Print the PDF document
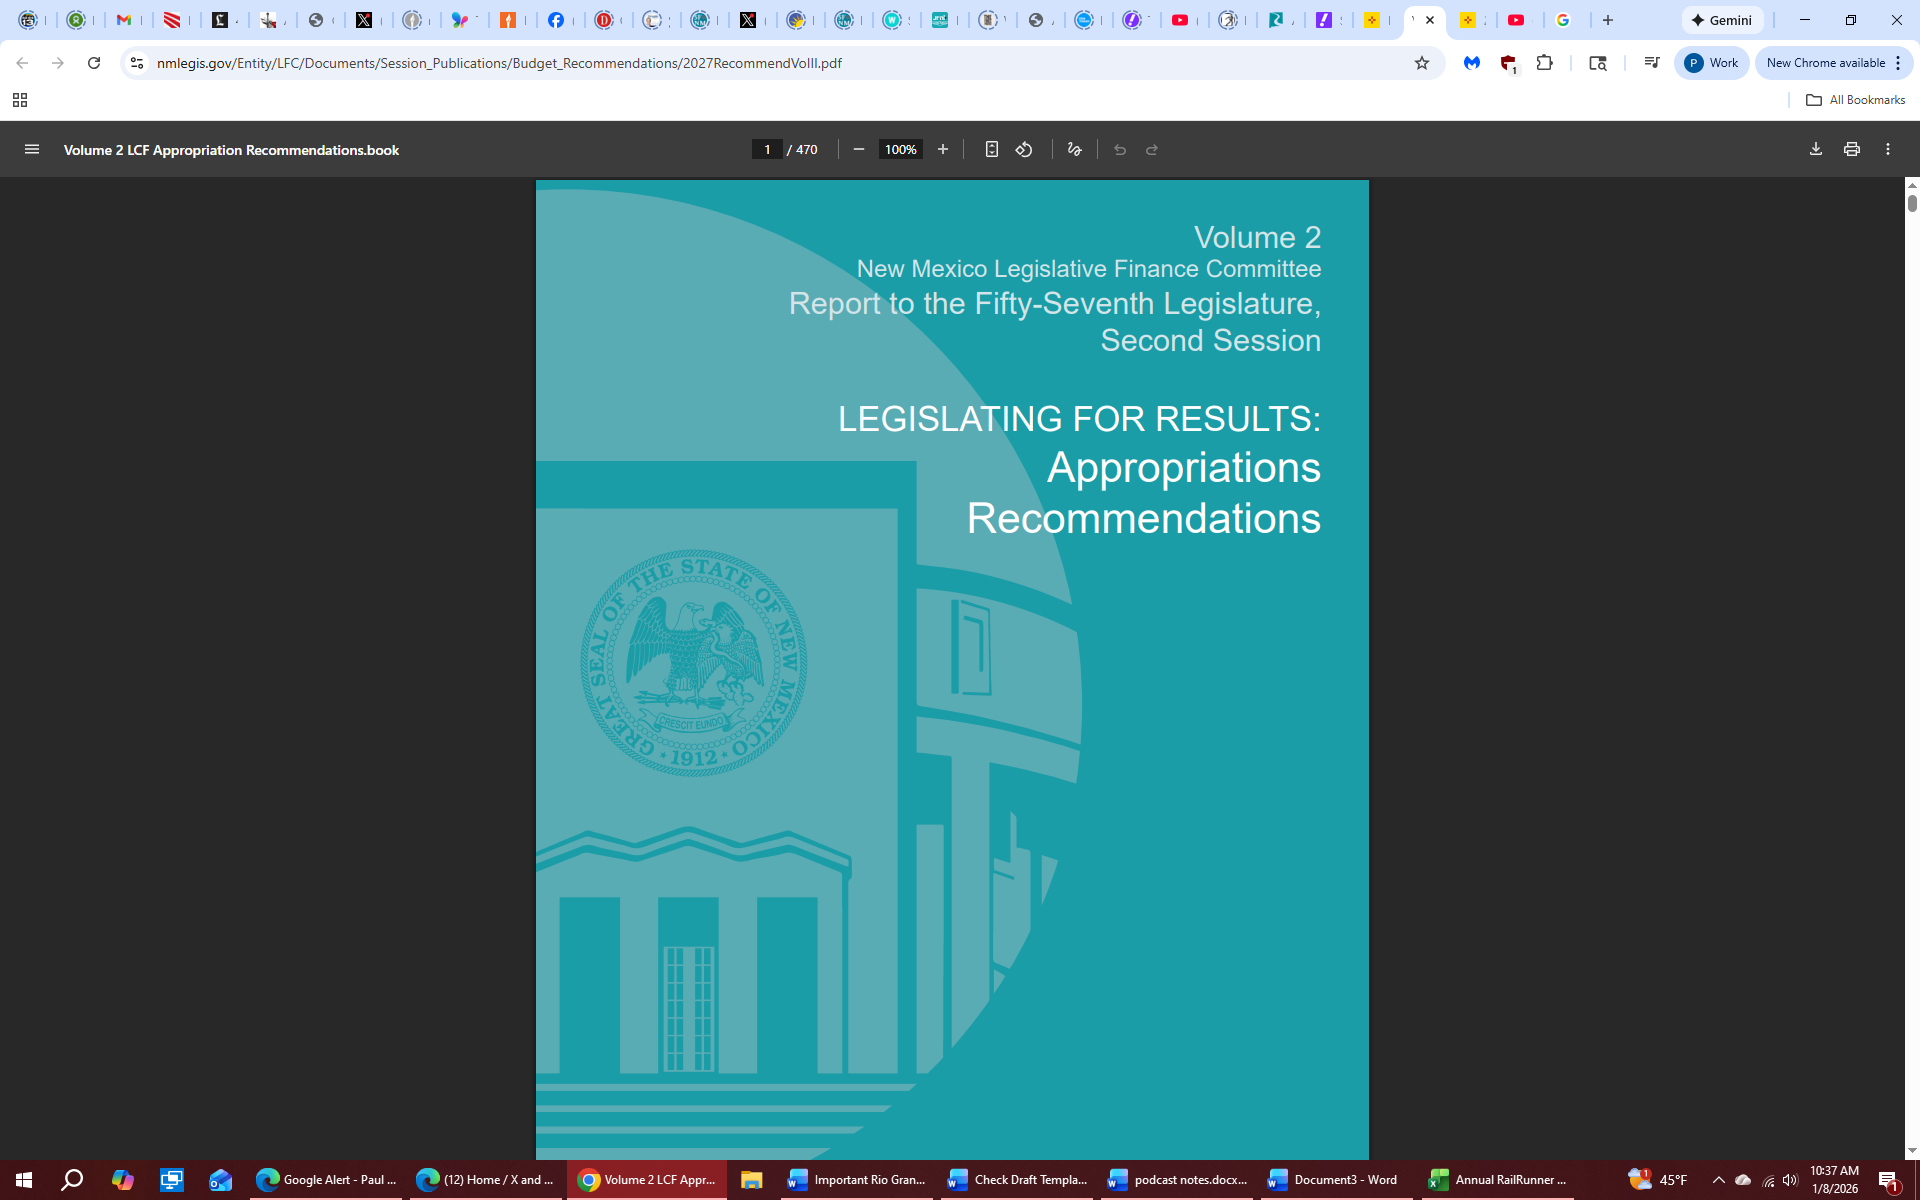The width and height of the screenshot is (1920, 1200). [x=1851, y=149]
